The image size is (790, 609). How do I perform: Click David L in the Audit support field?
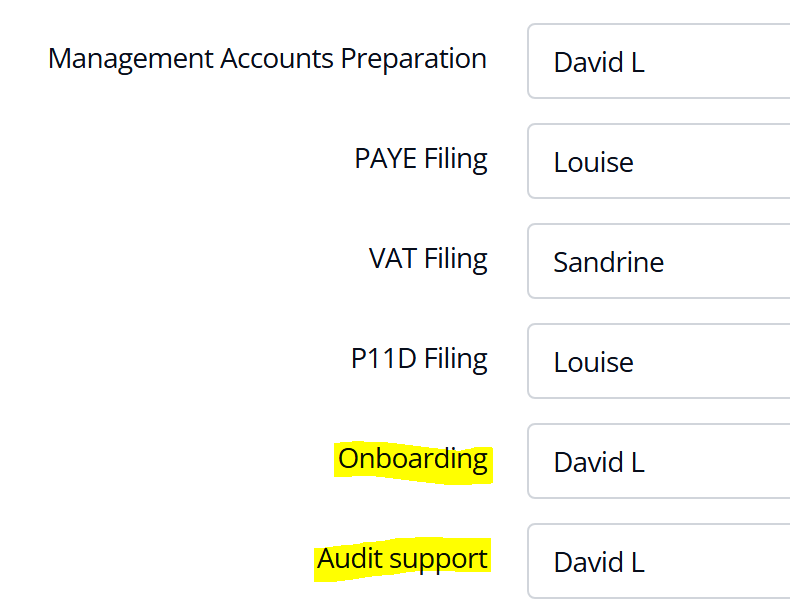coord(598,563)
